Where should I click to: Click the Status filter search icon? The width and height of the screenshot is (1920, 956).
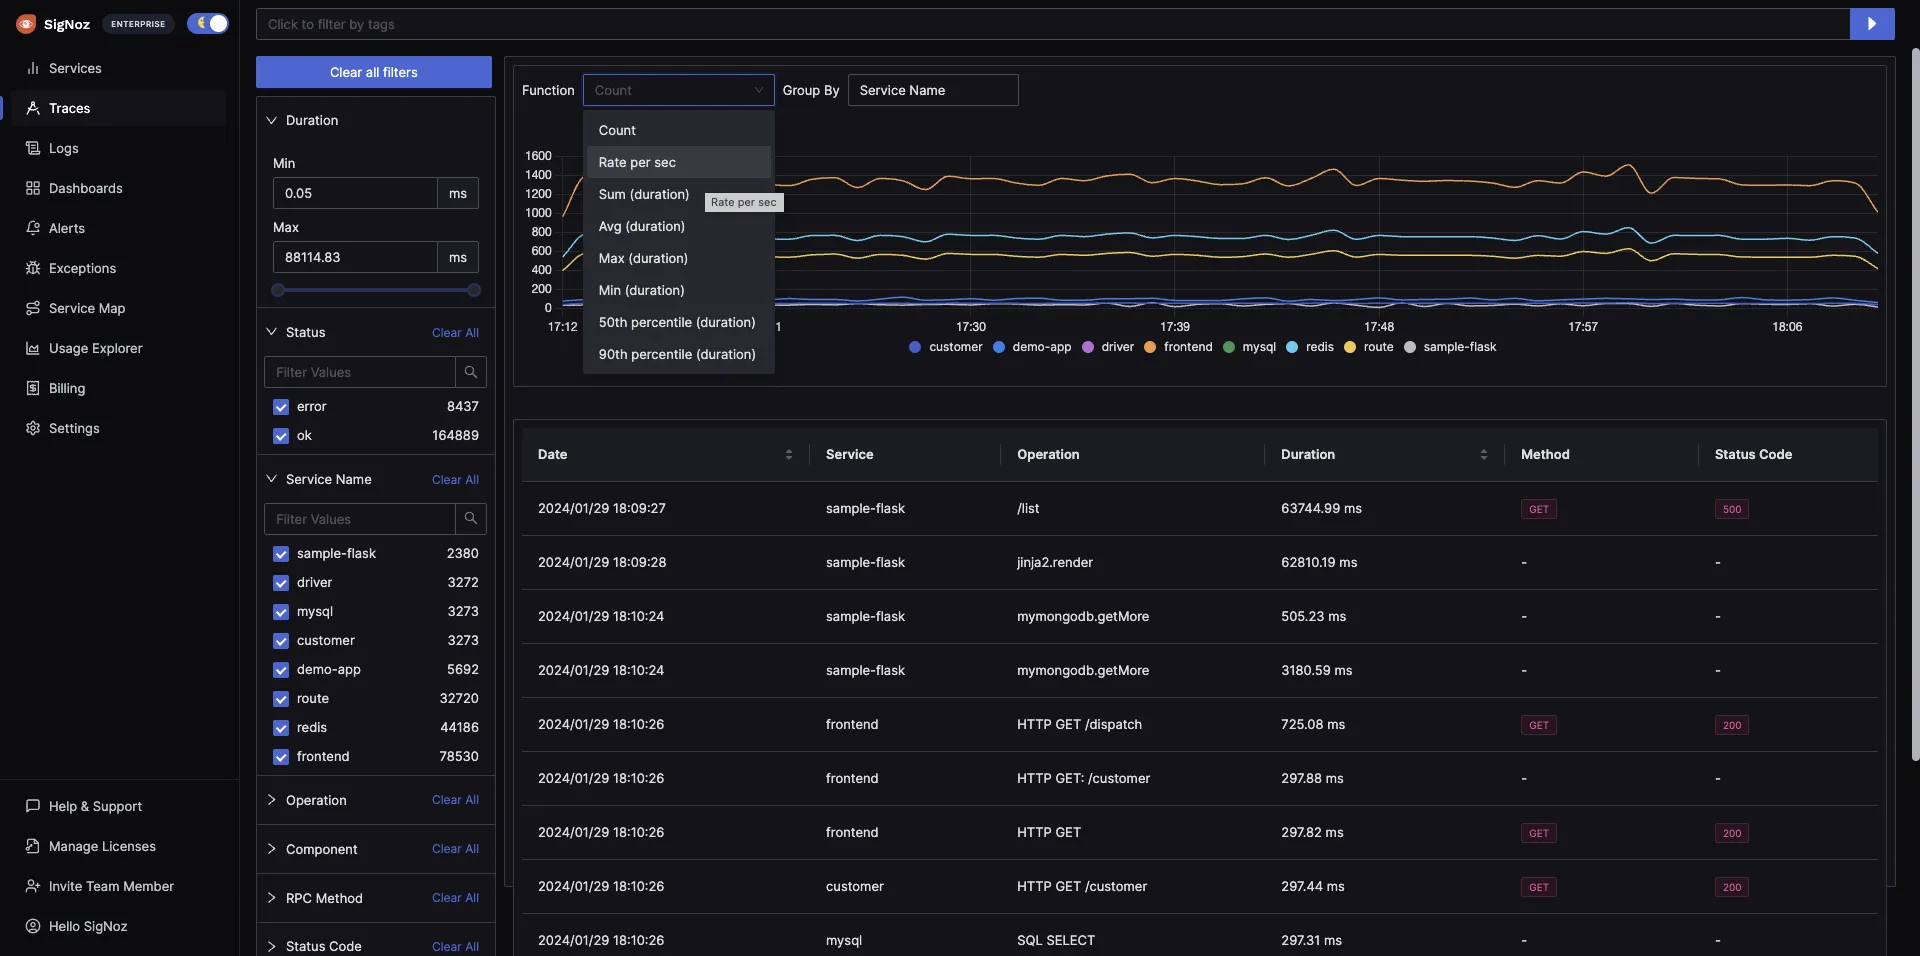tap(471, 372)
